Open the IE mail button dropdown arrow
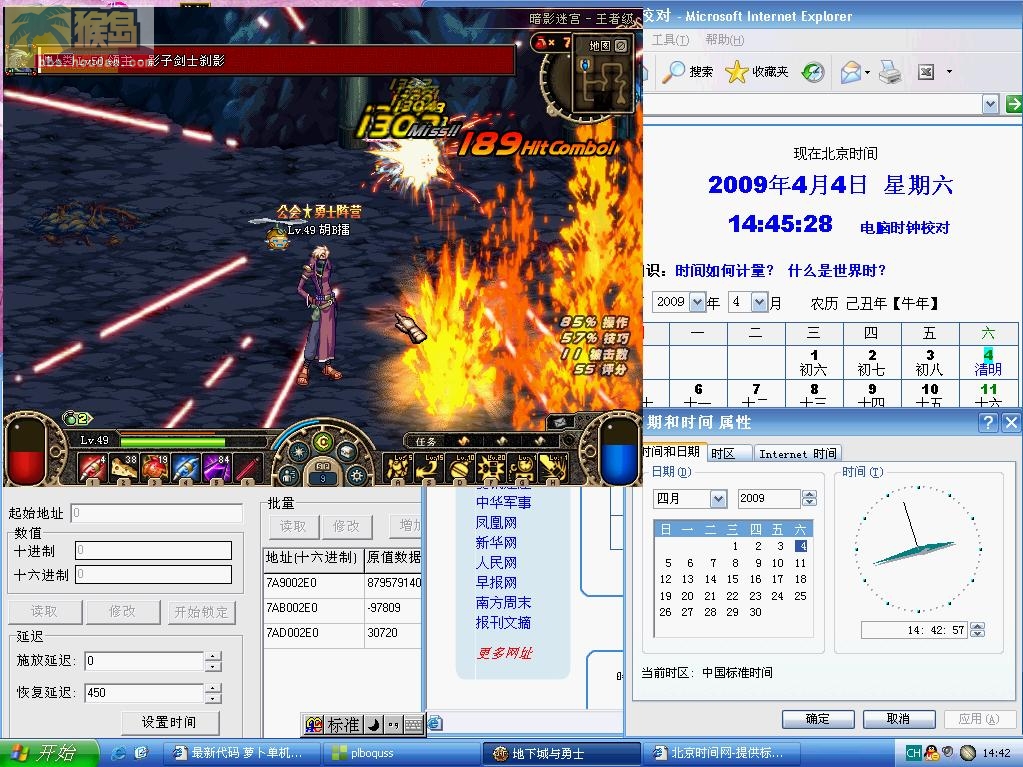The image size is (1023, 767). point(867,72)
